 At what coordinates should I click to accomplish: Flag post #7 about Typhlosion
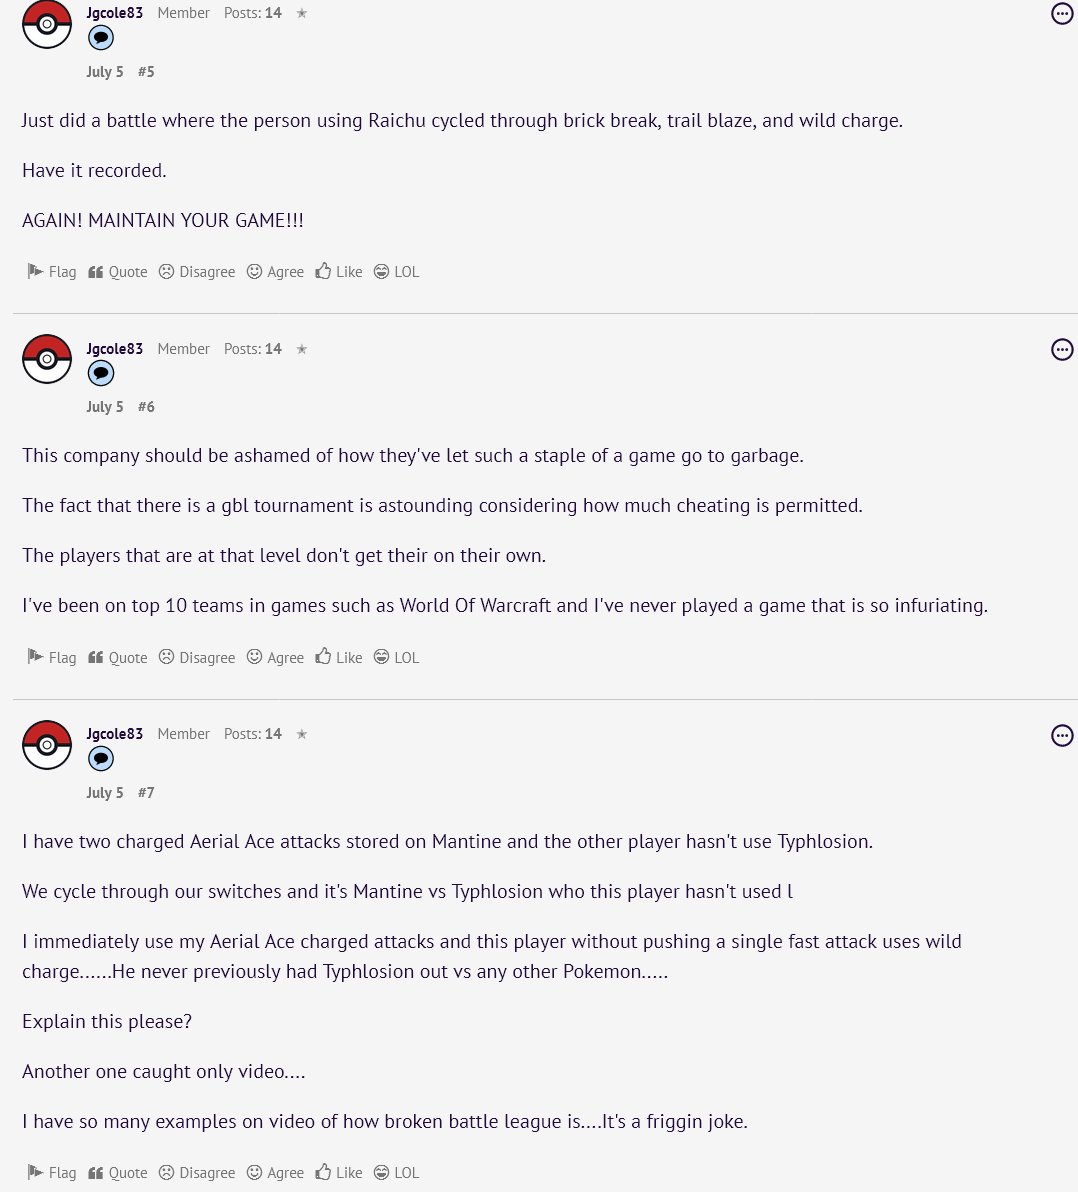52,1173
